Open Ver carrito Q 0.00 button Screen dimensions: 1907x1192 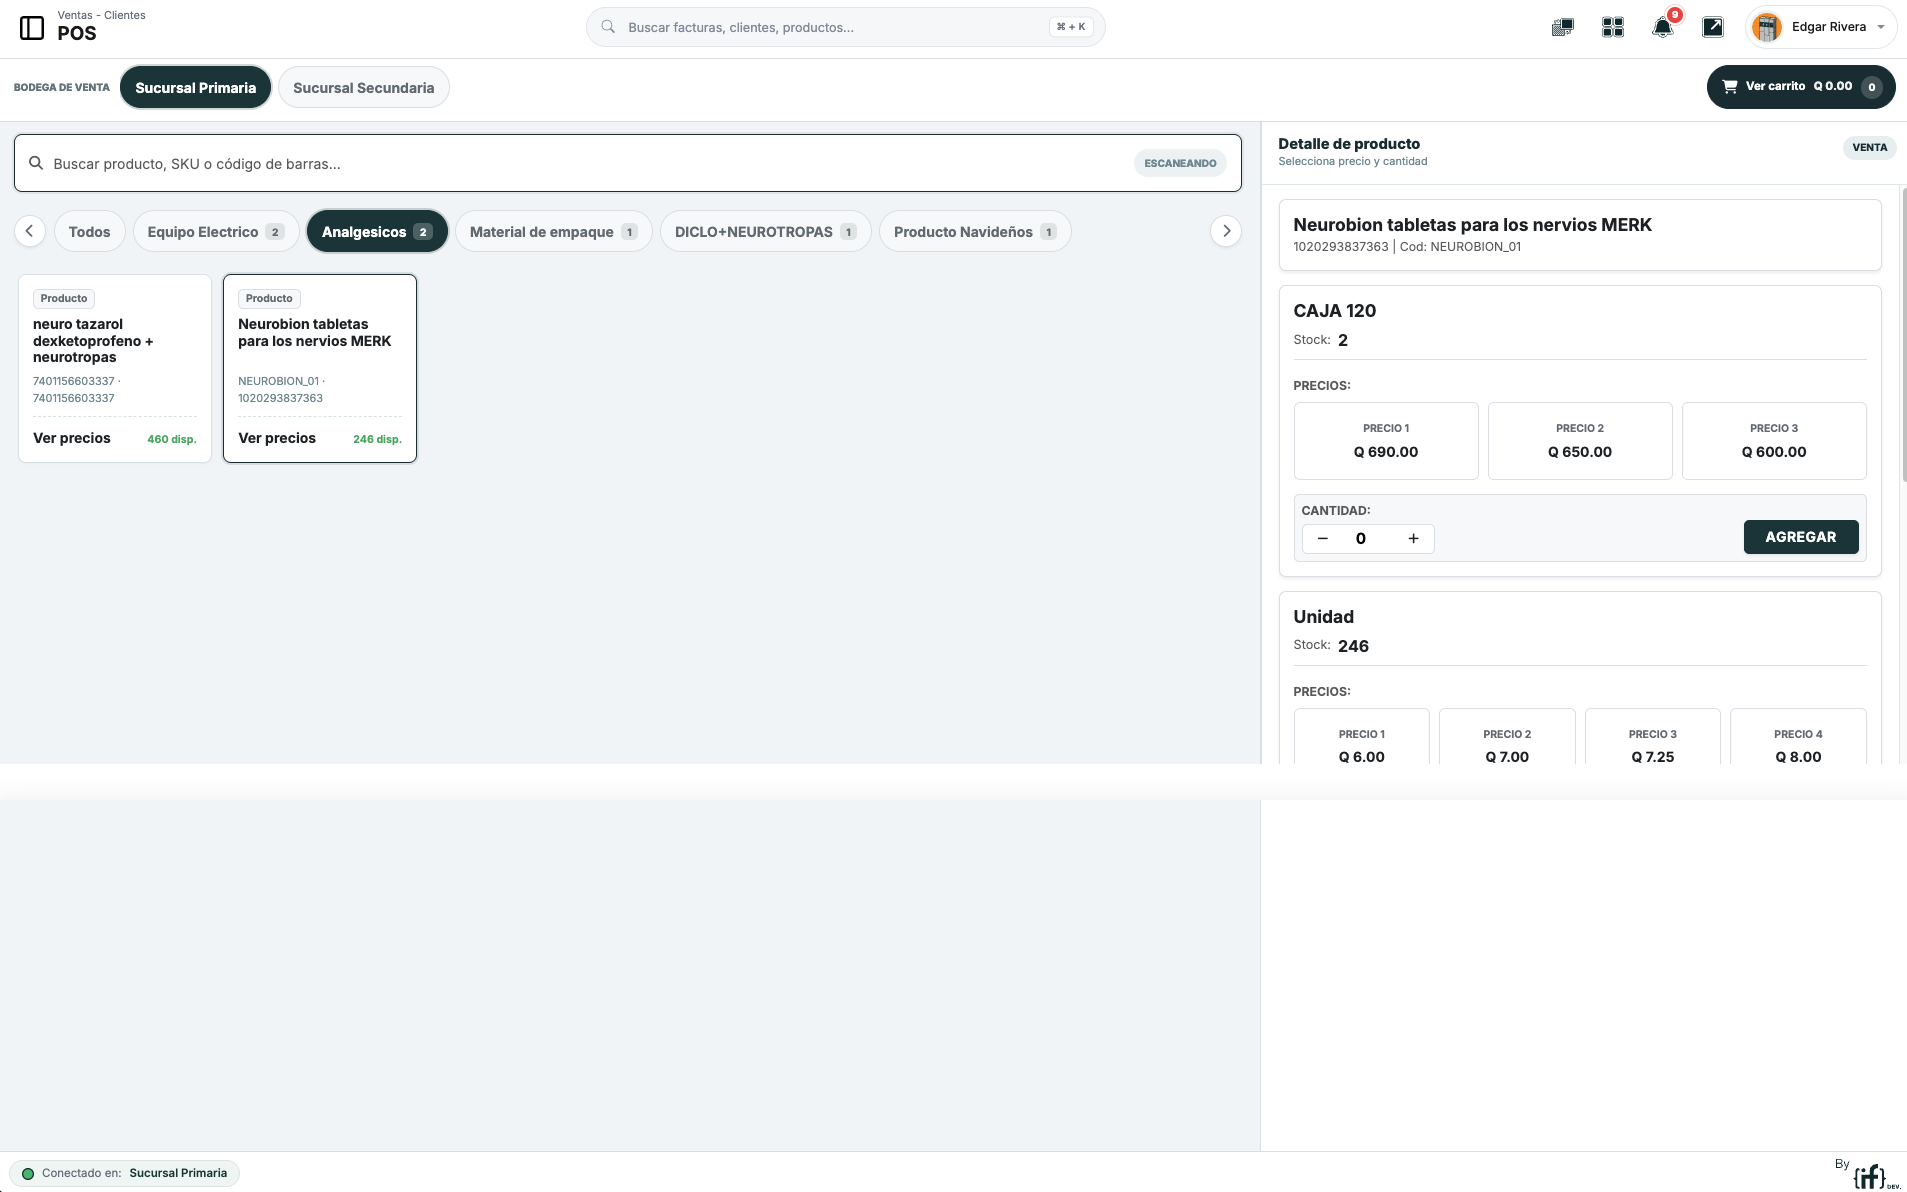coord(1801,87)
